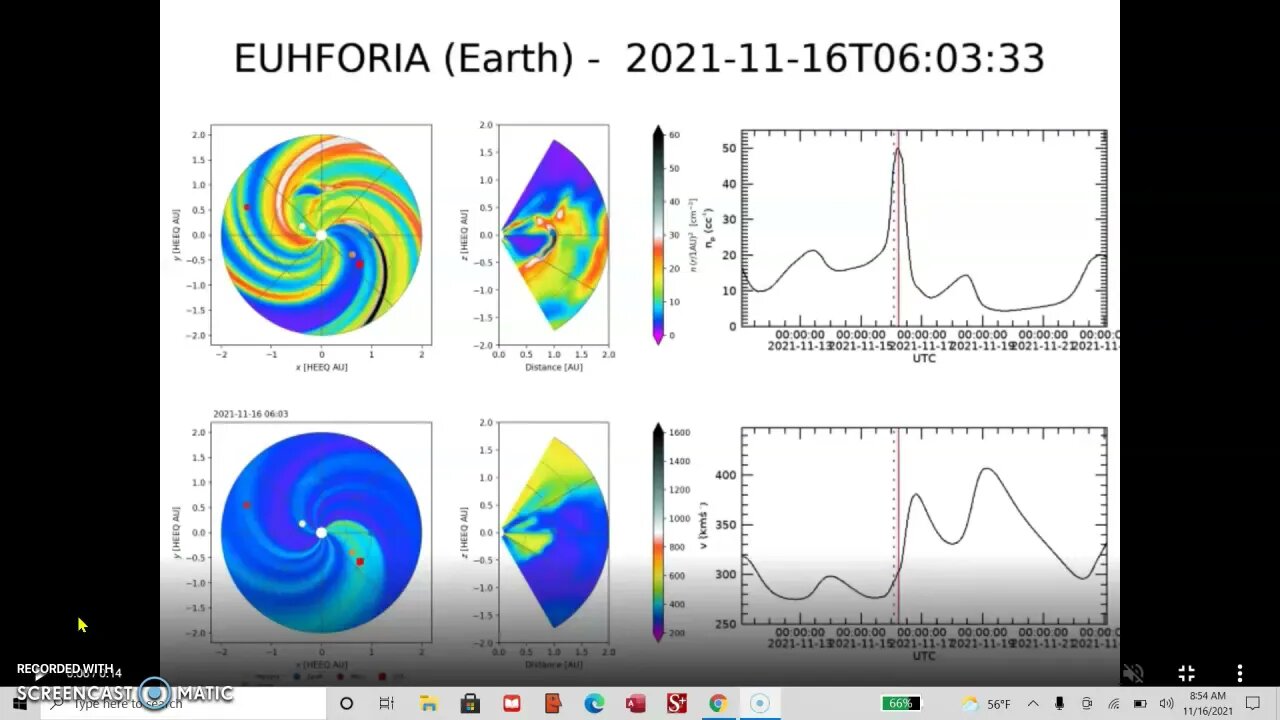
Task: Open the clock showing 8:54 AM 11/16/2021
Action: (x=1209, y=704)
